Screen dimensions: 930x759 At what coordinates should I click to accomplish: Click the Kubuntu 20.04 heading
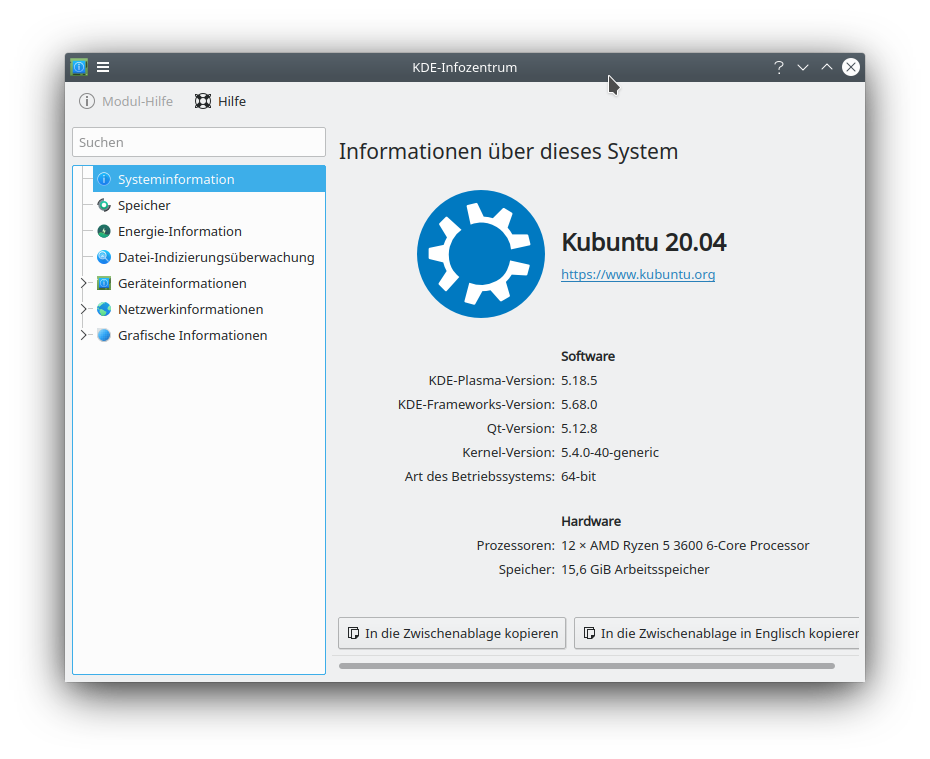644,242
